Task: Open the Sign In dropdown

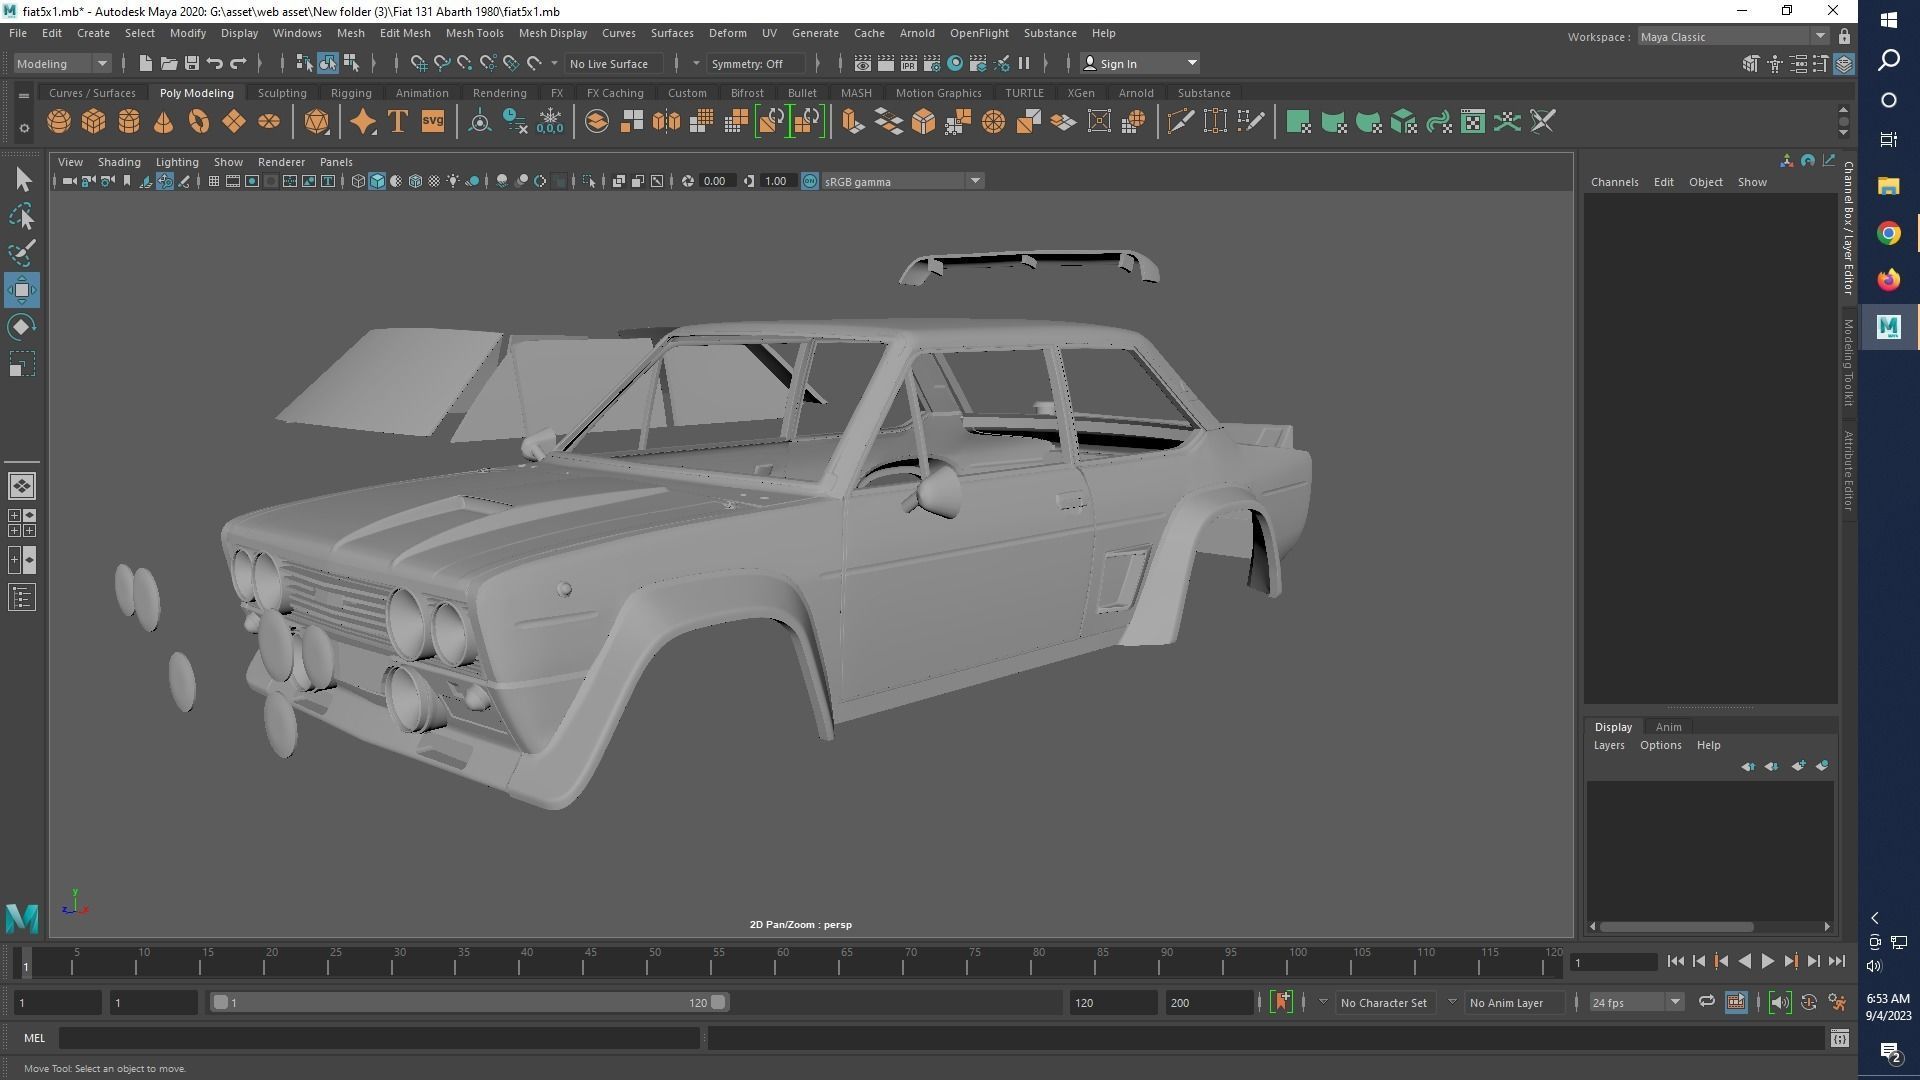Action: (1140, 63)
